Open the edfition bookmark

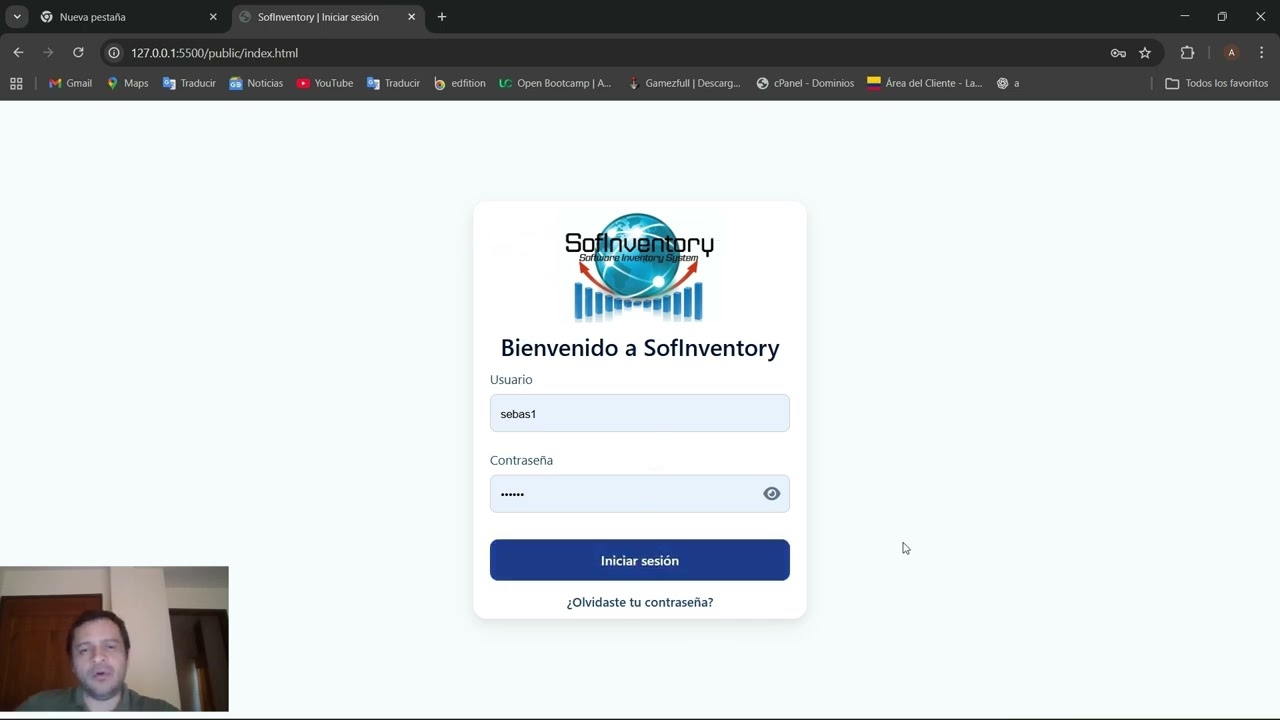click(459, 83)
